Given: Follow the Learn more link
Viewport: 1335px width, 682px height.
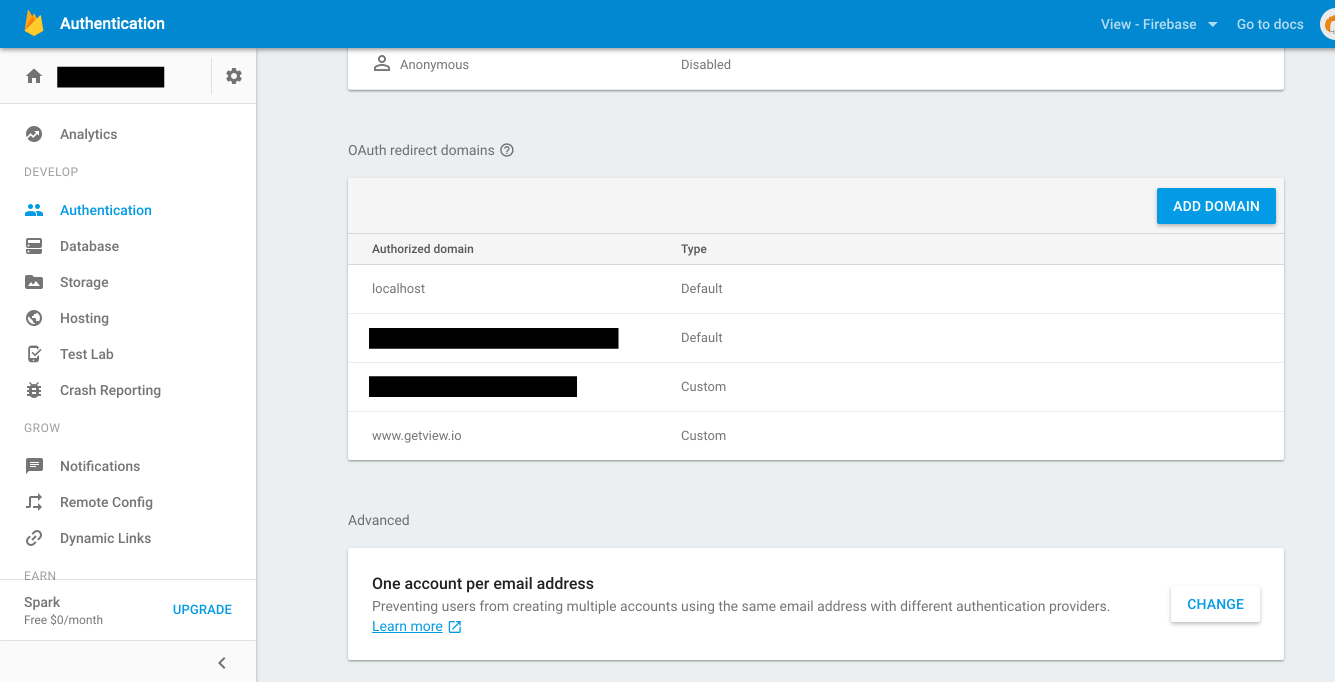Looking at the screenshot, I should [x=407, y=626].
